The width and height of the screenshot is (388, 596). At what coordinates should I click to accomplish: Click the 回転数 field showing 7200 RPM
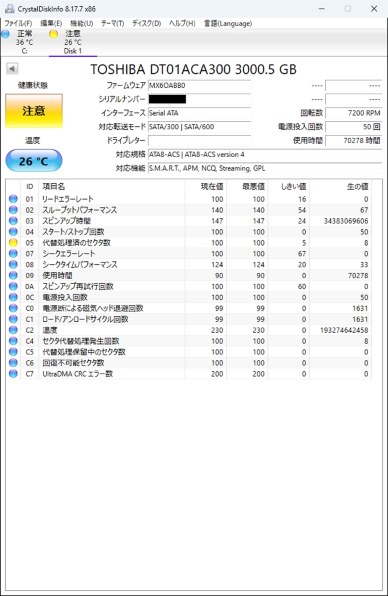click(x=353, y=113)
